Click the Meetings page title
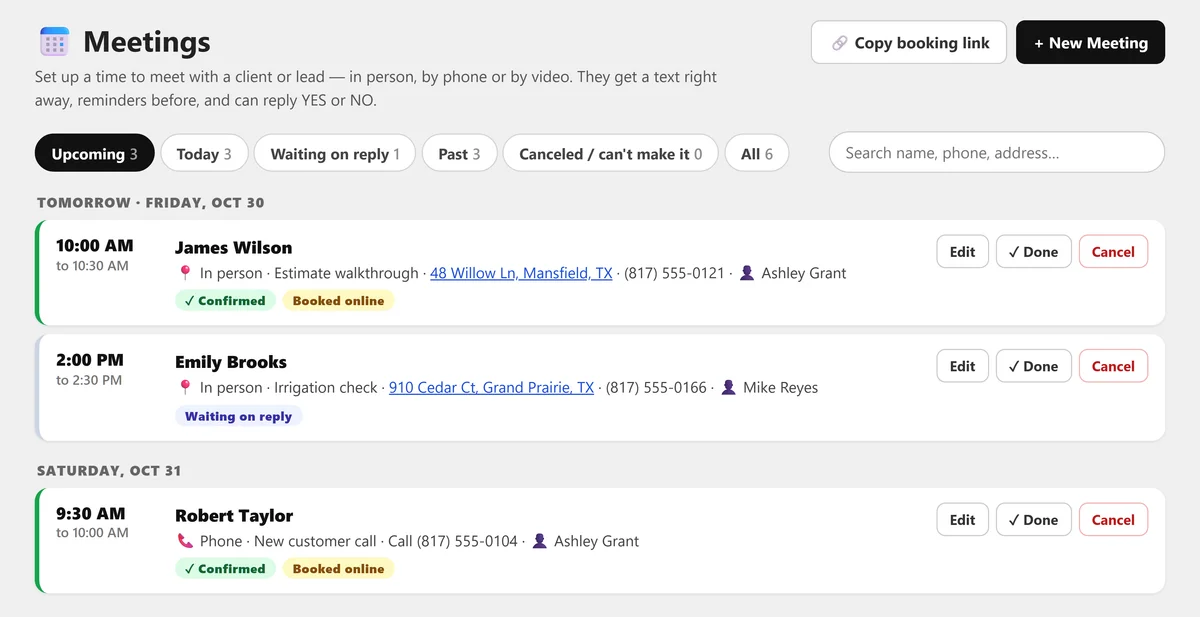Viewport: 1200px width, 617px height. pos(147,42)
